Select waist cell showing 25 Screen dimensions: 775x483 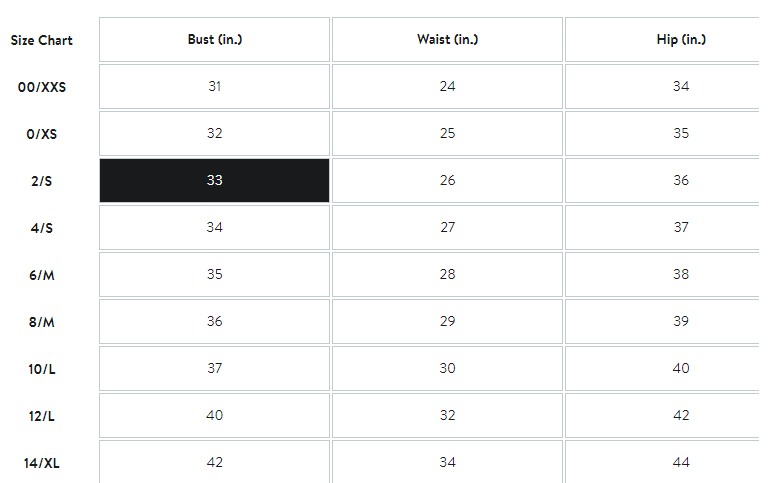(x=447, y=134)
